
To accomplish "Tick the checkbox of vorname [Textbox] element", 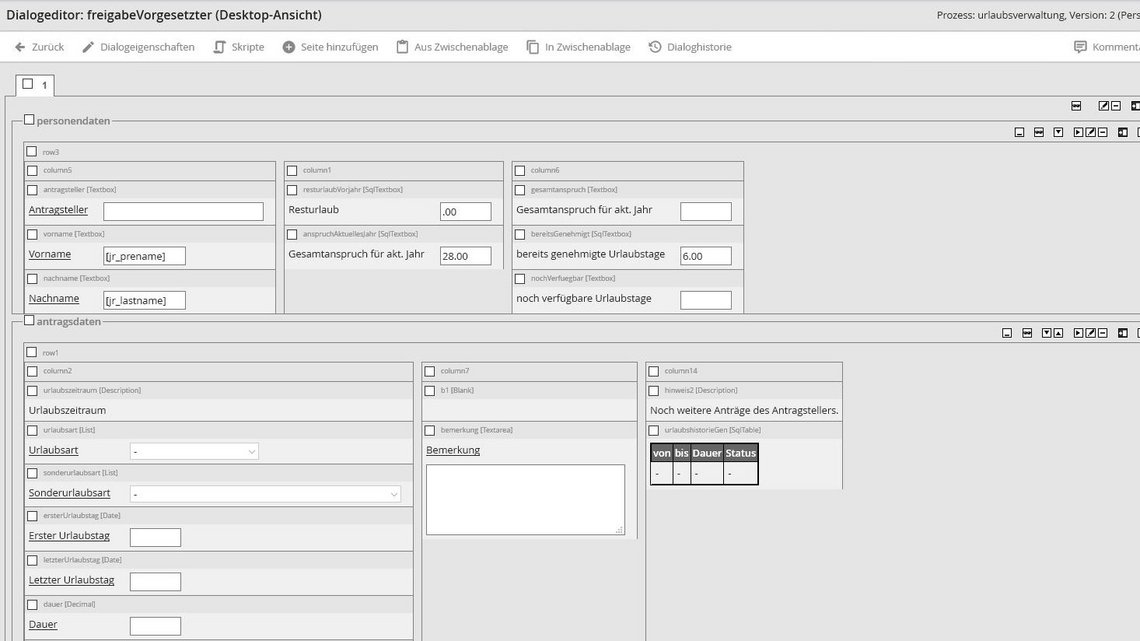I will click(31, 233).
